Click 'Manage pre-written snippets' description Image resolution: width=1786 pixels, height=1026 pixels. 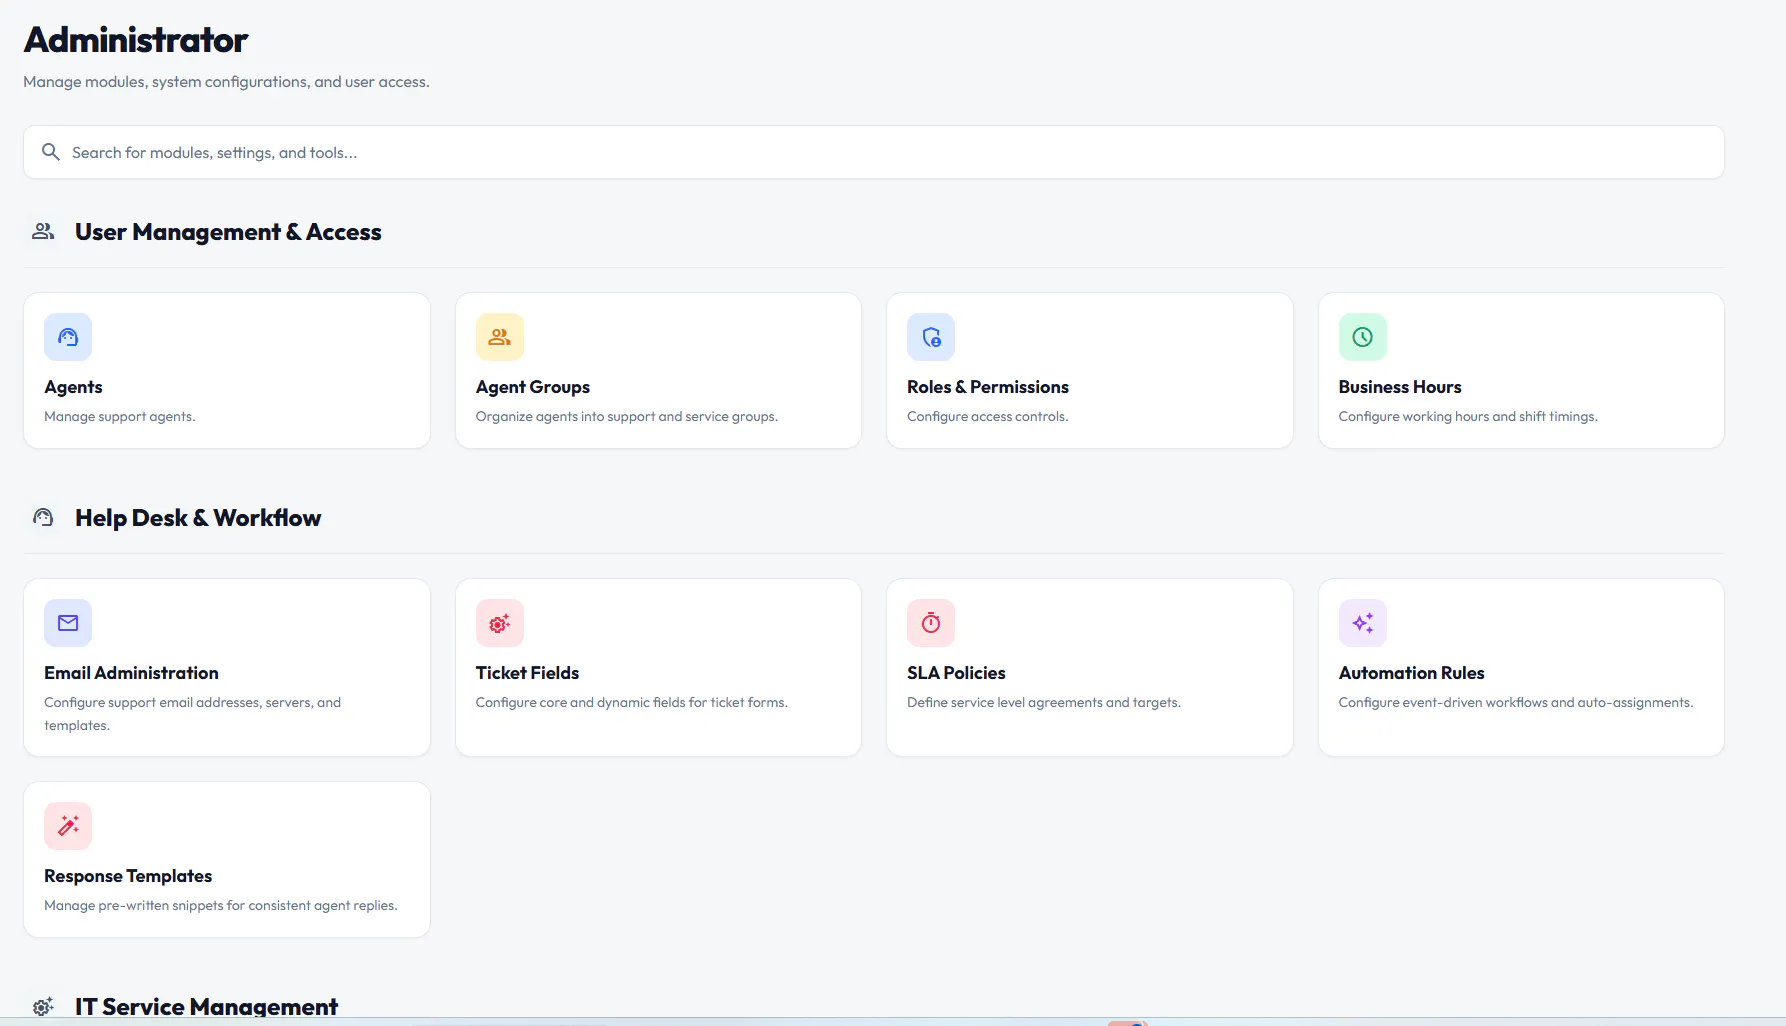pos(220,905)
